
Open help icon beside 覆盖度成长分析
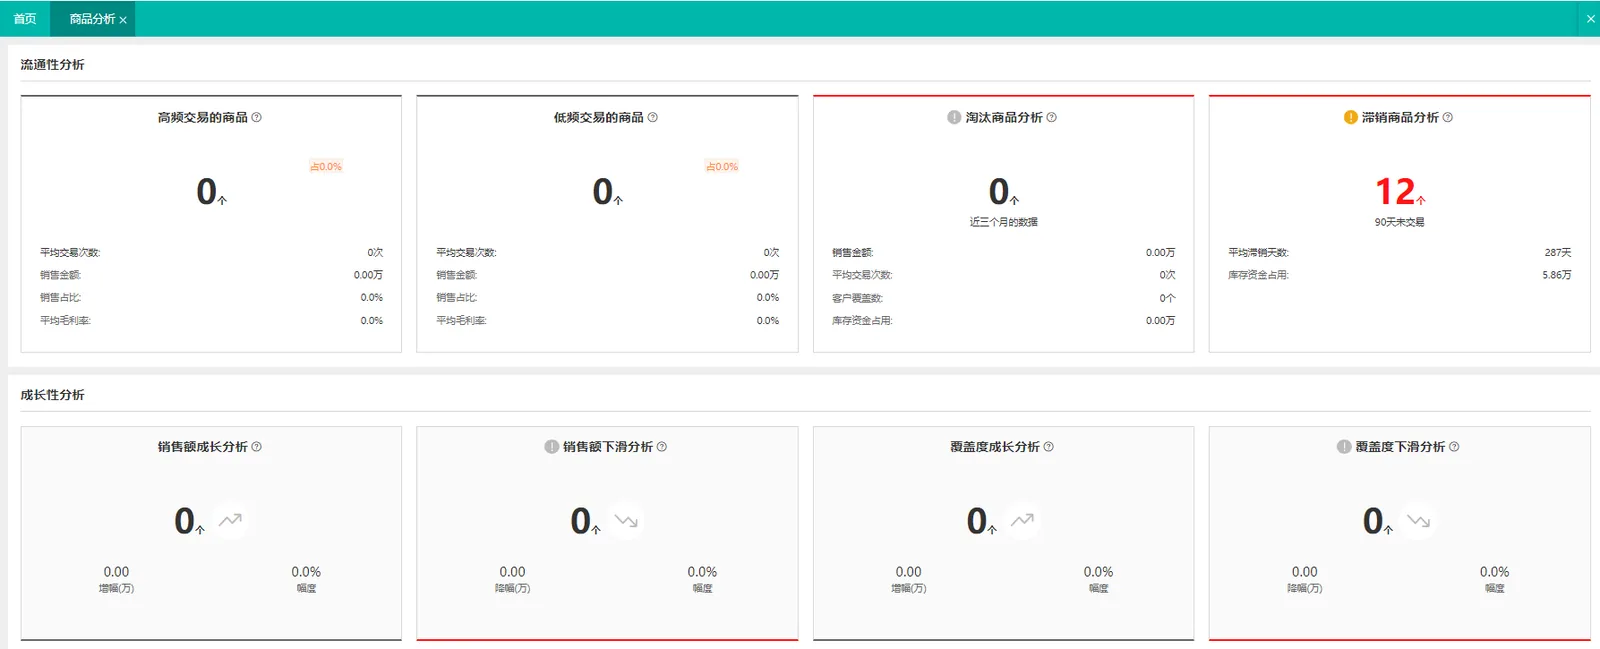[x=1049, y=447]
